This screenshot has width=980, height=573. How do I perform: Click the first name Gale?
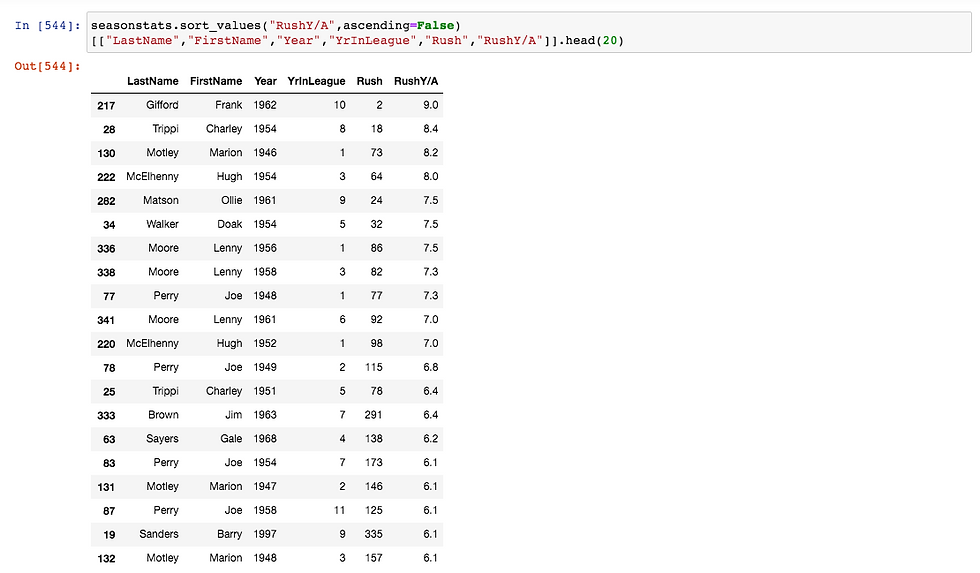[x=231, y=439]
